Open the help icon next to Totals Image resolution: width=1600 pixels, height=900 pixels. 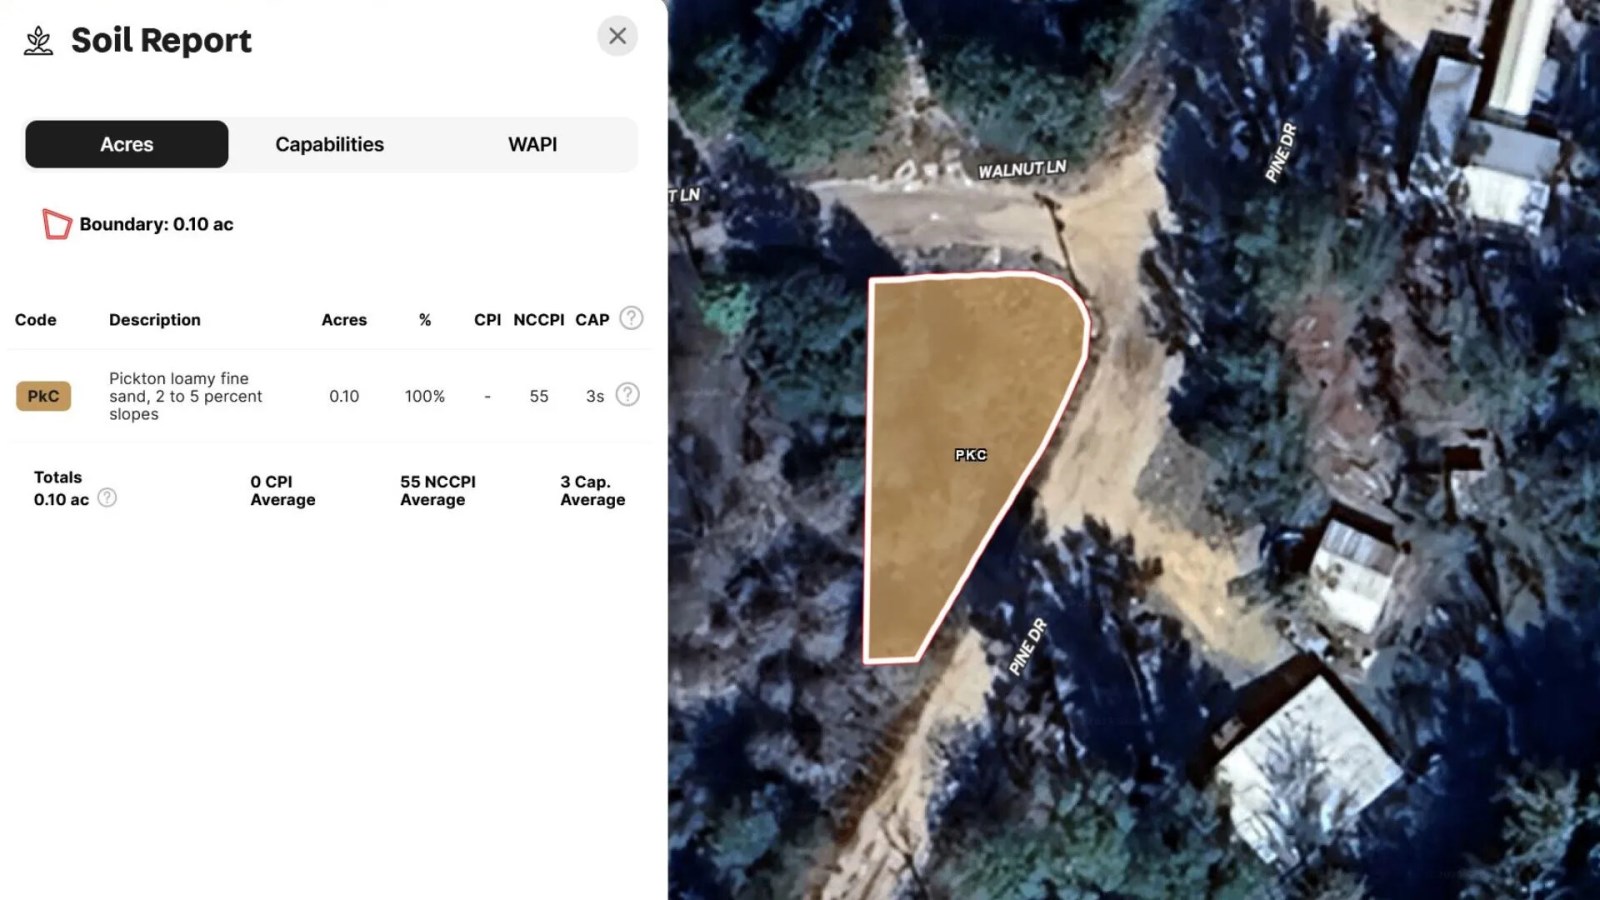click(x=107, y=498)
